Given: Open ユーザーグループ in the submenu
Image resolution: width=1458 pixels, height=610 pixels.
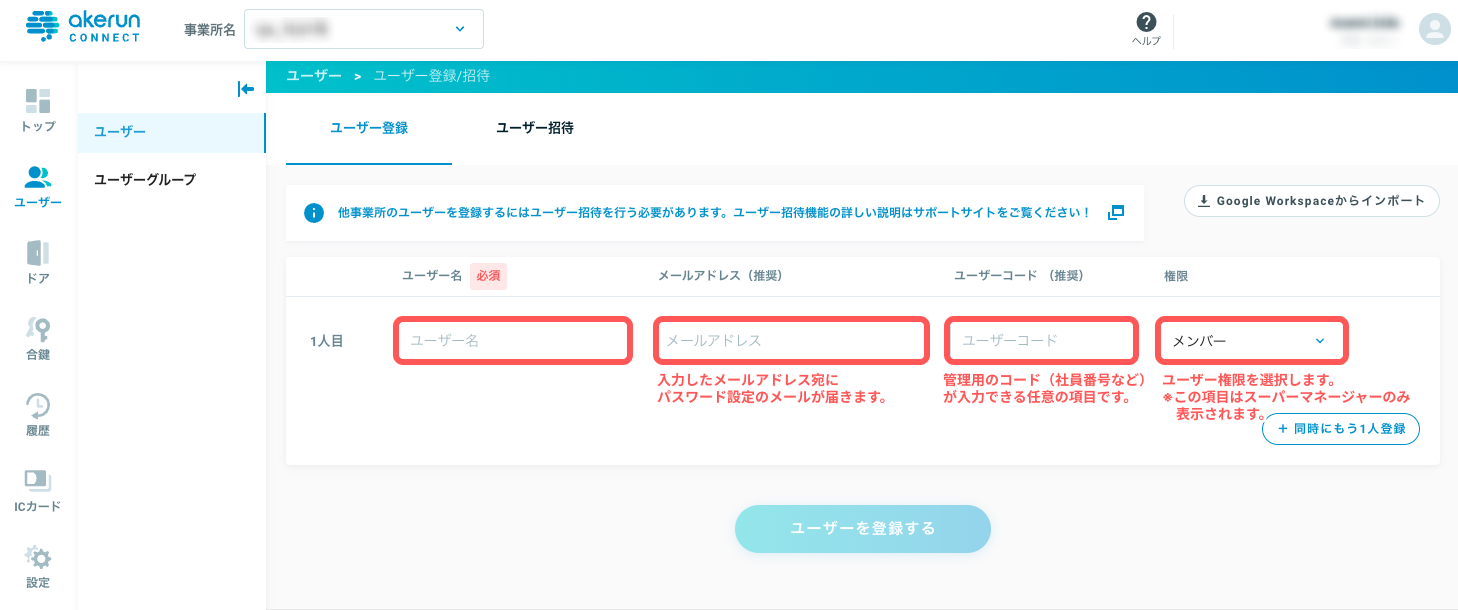Looking at the screenshot, I should click(x=145, y=180).
